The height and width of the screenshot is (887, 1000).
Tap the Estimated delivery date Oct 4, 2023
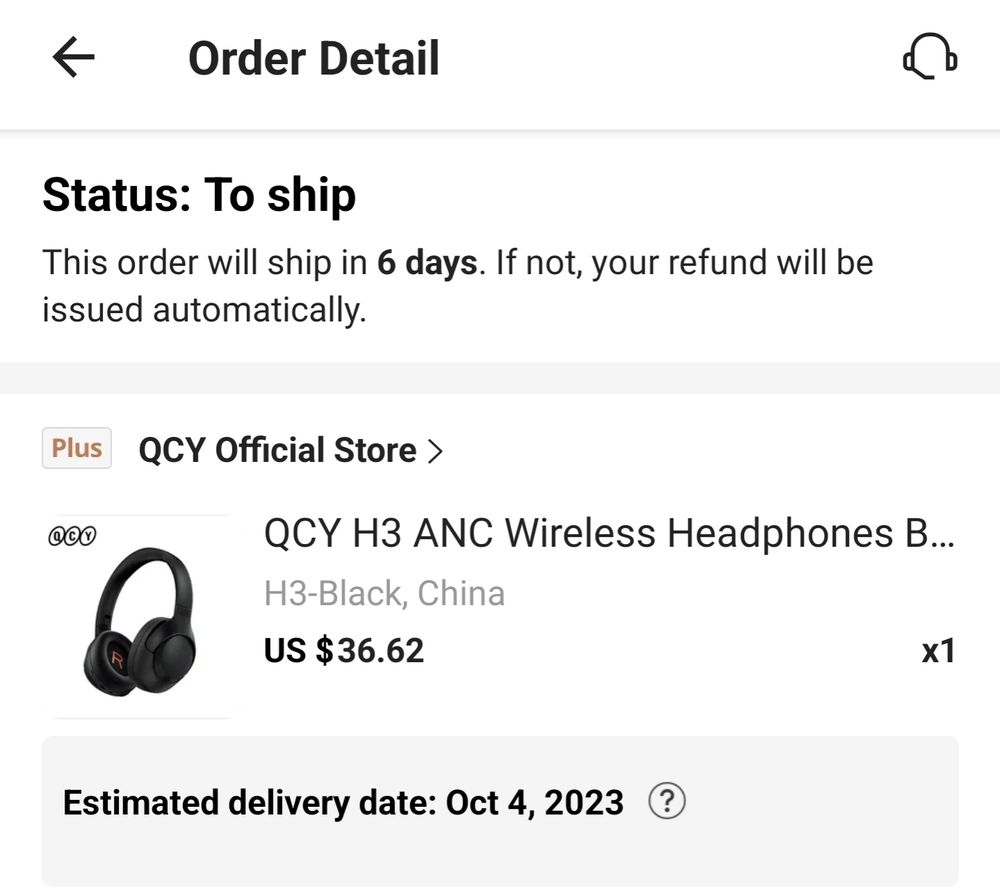pyautogui.click(x=343, y=802)
